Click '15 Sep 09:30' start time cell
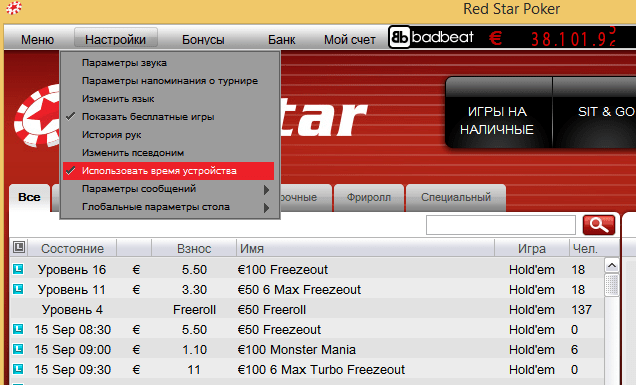 coord(73,370)
